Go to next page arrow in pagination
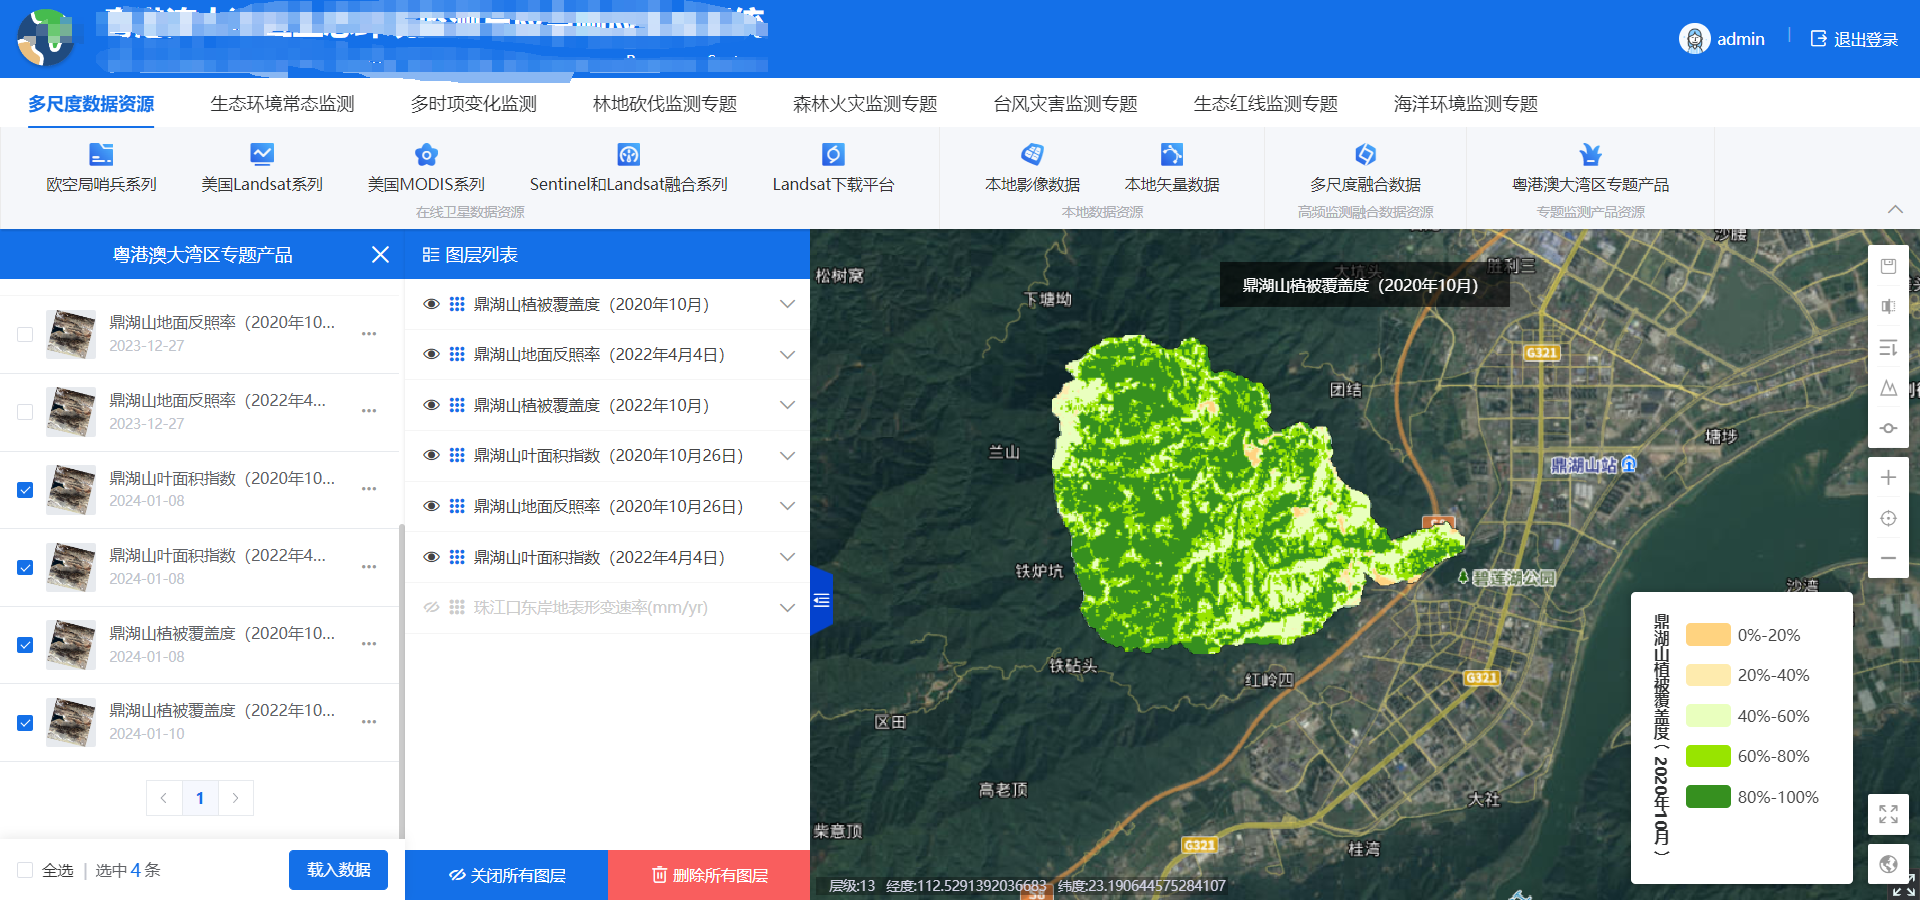 (236, 798)
